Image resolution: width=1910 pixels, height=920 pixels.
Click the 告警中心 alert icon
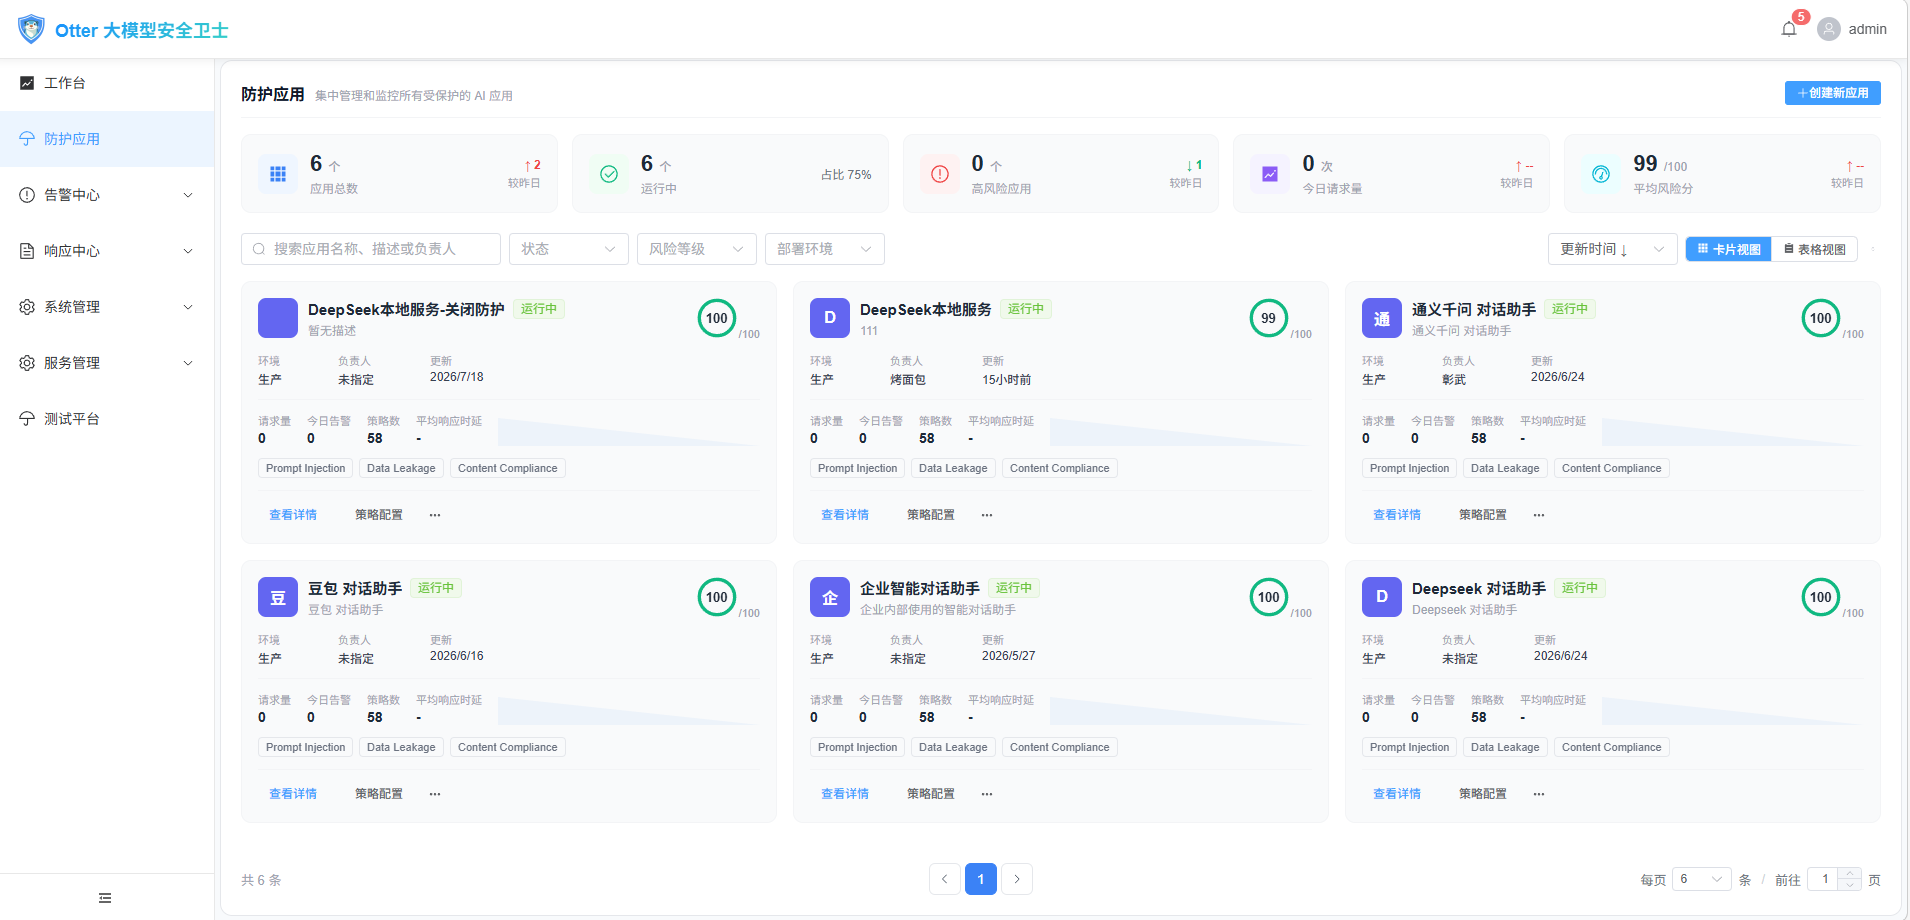coord(27,195)
